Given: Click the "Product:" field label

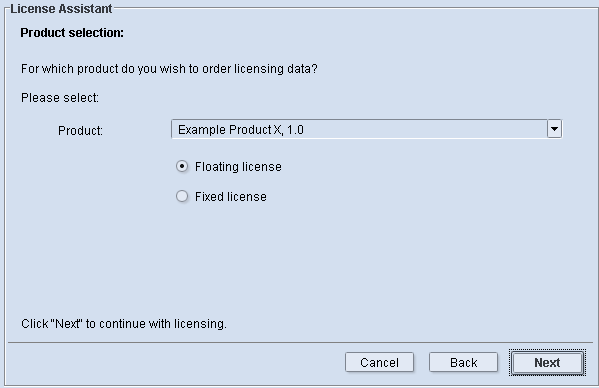Looking at the screenshot, I should tap(80, 131).
